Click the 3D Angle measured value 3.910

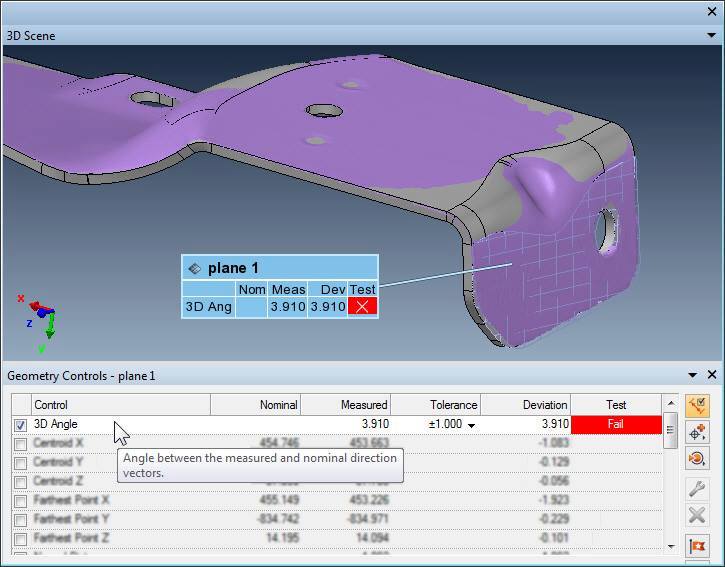(375, 424)
